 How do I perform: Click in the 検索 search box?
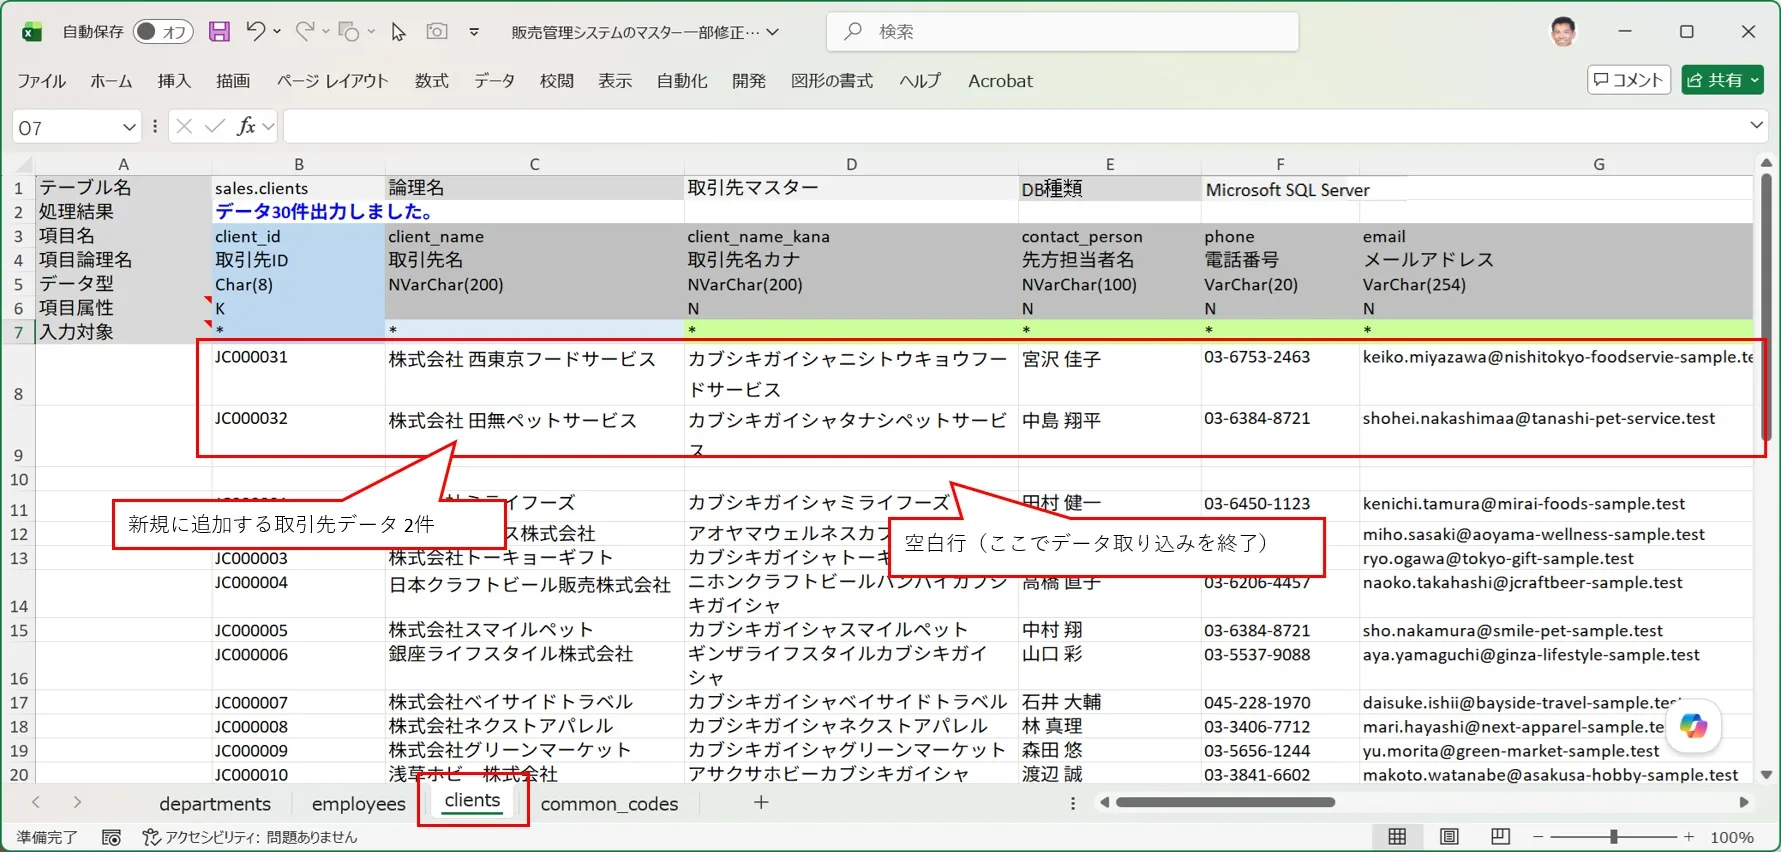(x=1062, y=32)
